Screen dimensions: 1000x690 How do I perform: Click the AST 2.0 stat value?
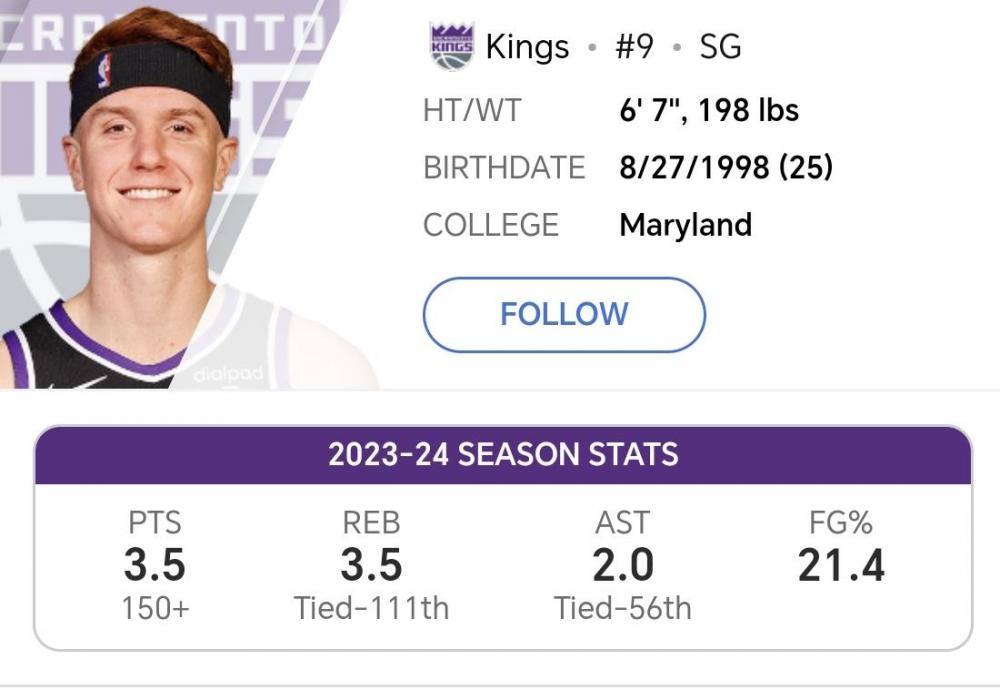pos(623,566)
